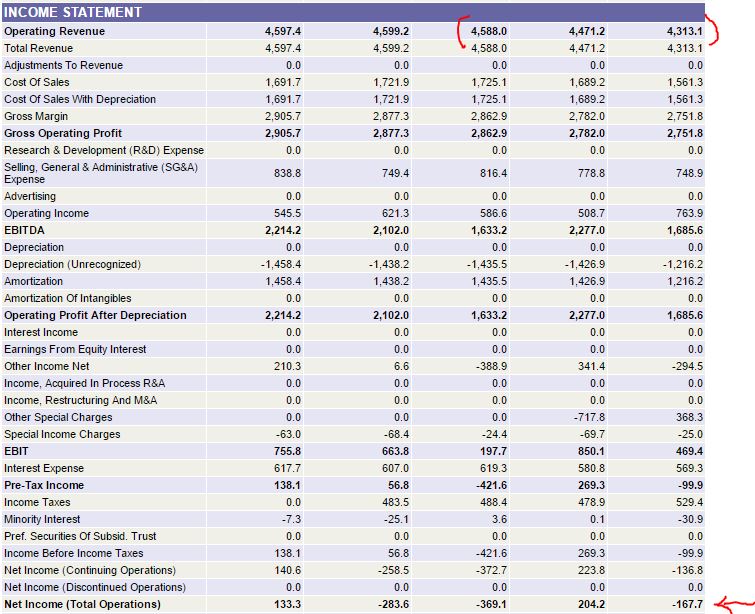Select Net Income Total value 204.2
This screenshot has width=755, height=614.
[591, 604]
